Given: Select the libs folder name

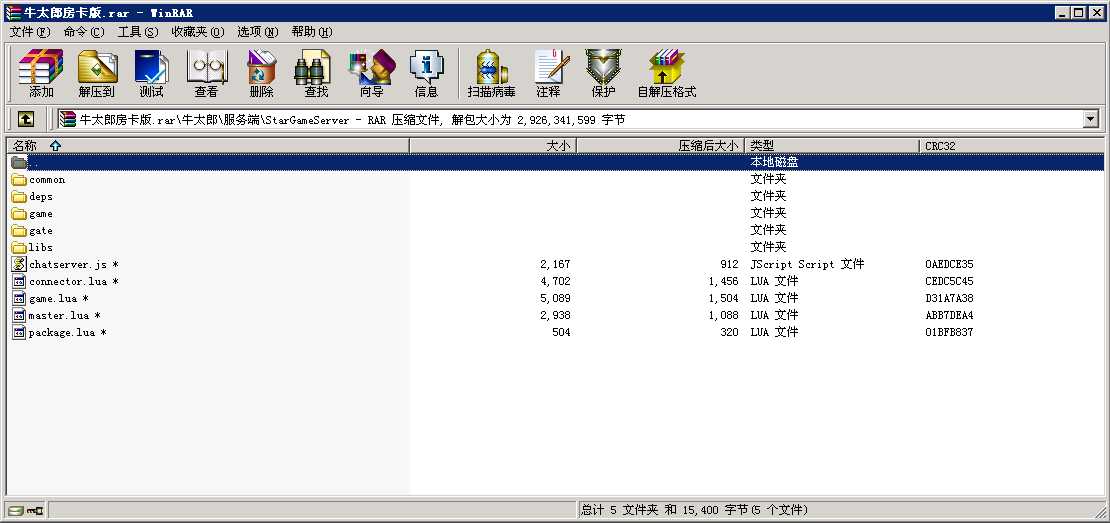Looking at the screenshot, I should (x=41, y=248).
